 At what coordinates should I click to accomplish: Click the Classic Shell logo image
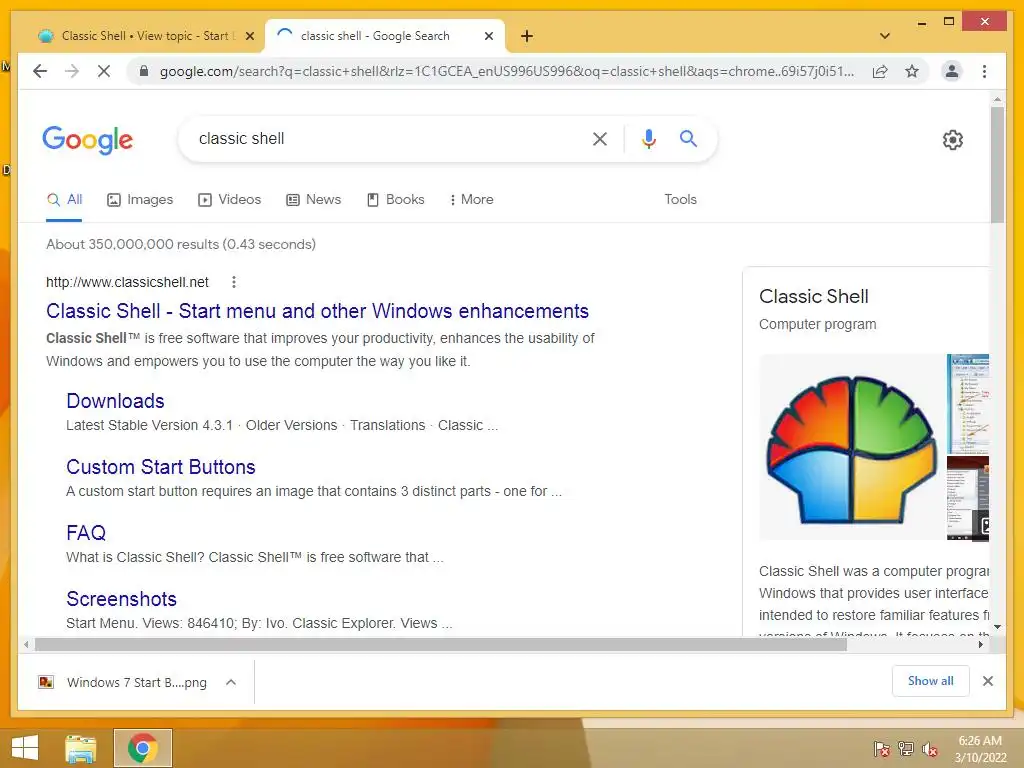(x=852, y=447)
